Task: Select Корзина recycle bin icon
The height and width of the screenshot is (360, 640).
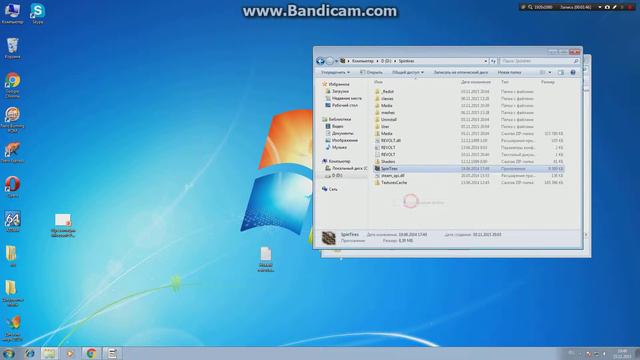Action: 12,48
